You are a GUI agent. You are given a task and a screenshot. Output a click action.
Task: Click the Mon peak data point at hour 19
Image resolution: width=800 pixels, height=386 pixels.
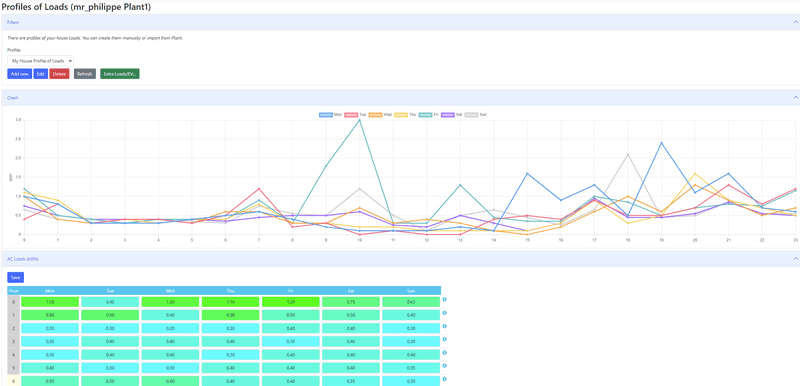662,143
